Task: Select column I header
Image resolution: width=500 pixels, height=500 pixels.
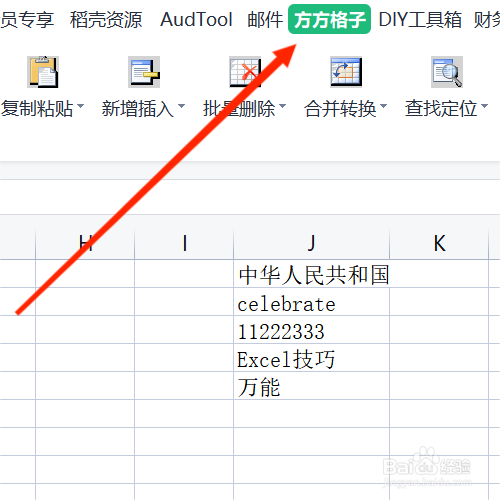Action: 184,243
